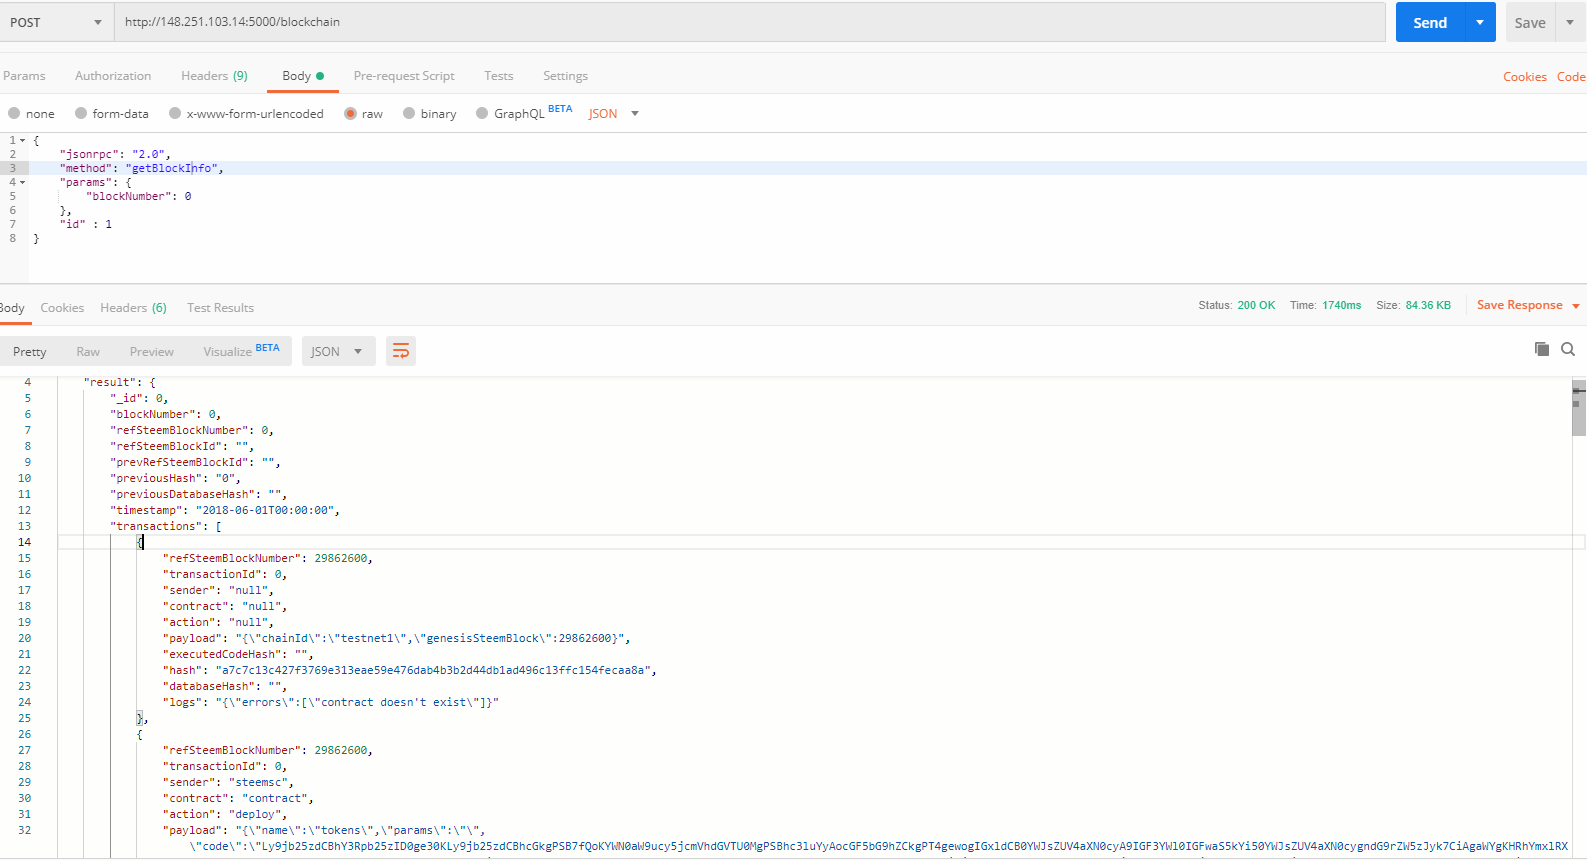Open the Pre-request Script tab
The width and height of the screenshot is (1587, 860).
(x=404, y=76)
